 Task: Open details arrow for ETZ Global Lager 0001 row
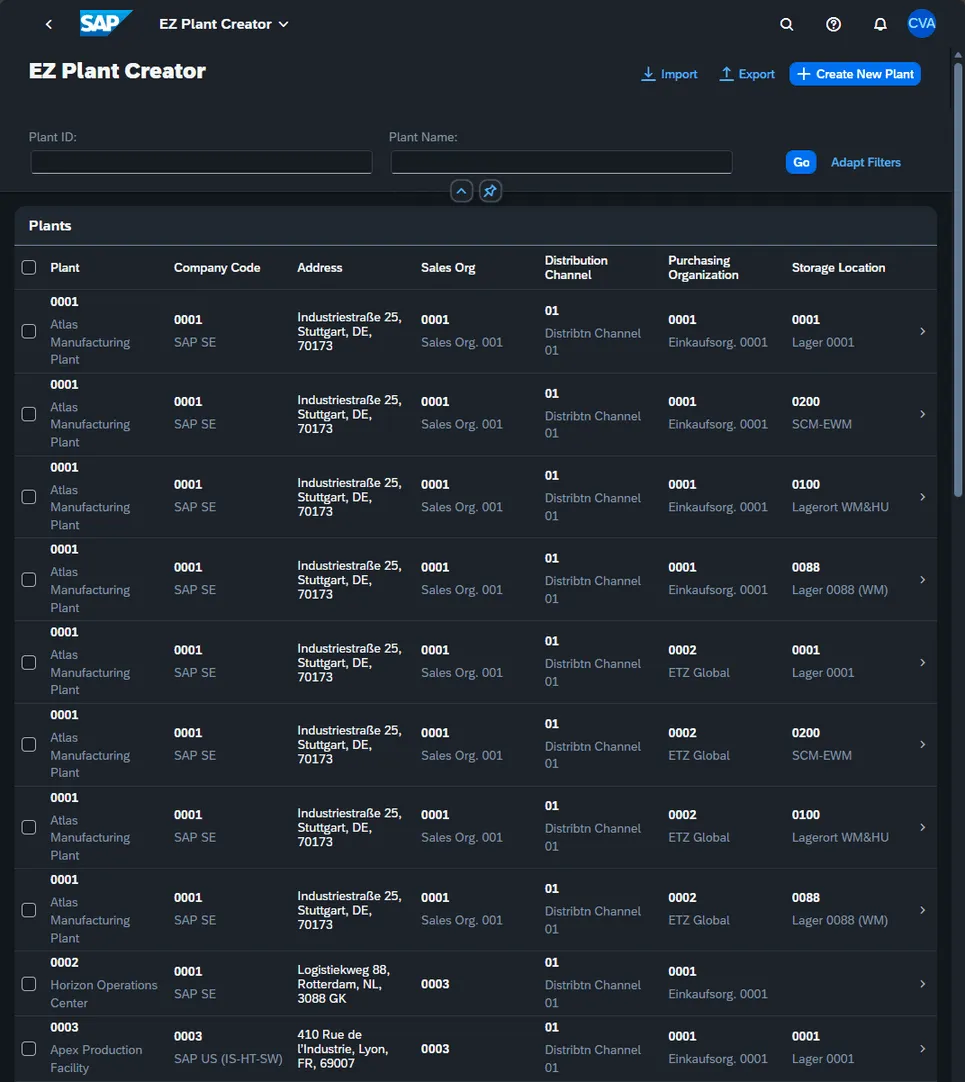click(x=922, y=662)
